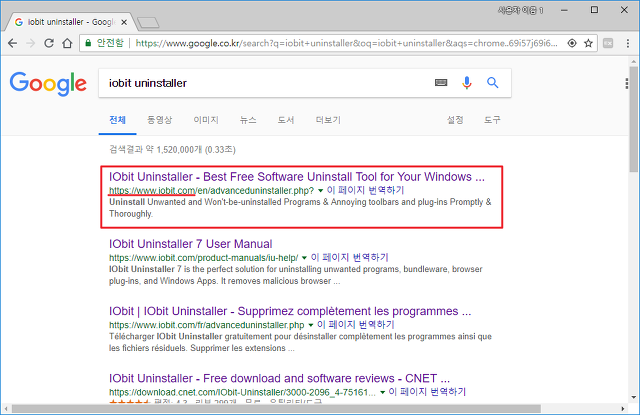Switch to the 도서 tab
Screen dimensions: 640x415
click(x=286, y=120)
